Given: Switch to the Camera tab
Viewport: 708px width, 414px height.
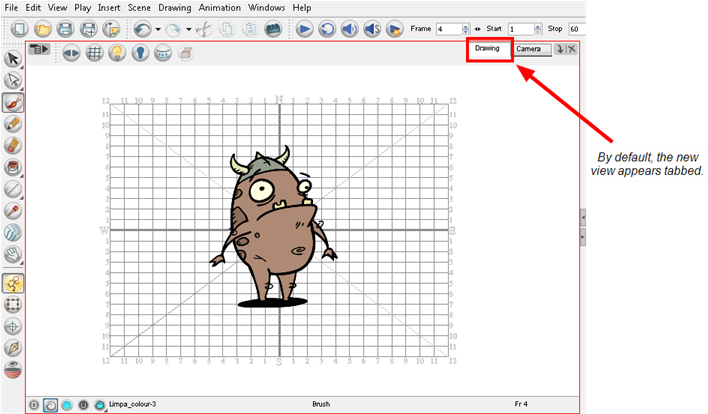Looking at the screenshot, I should (x=531, y=49).
